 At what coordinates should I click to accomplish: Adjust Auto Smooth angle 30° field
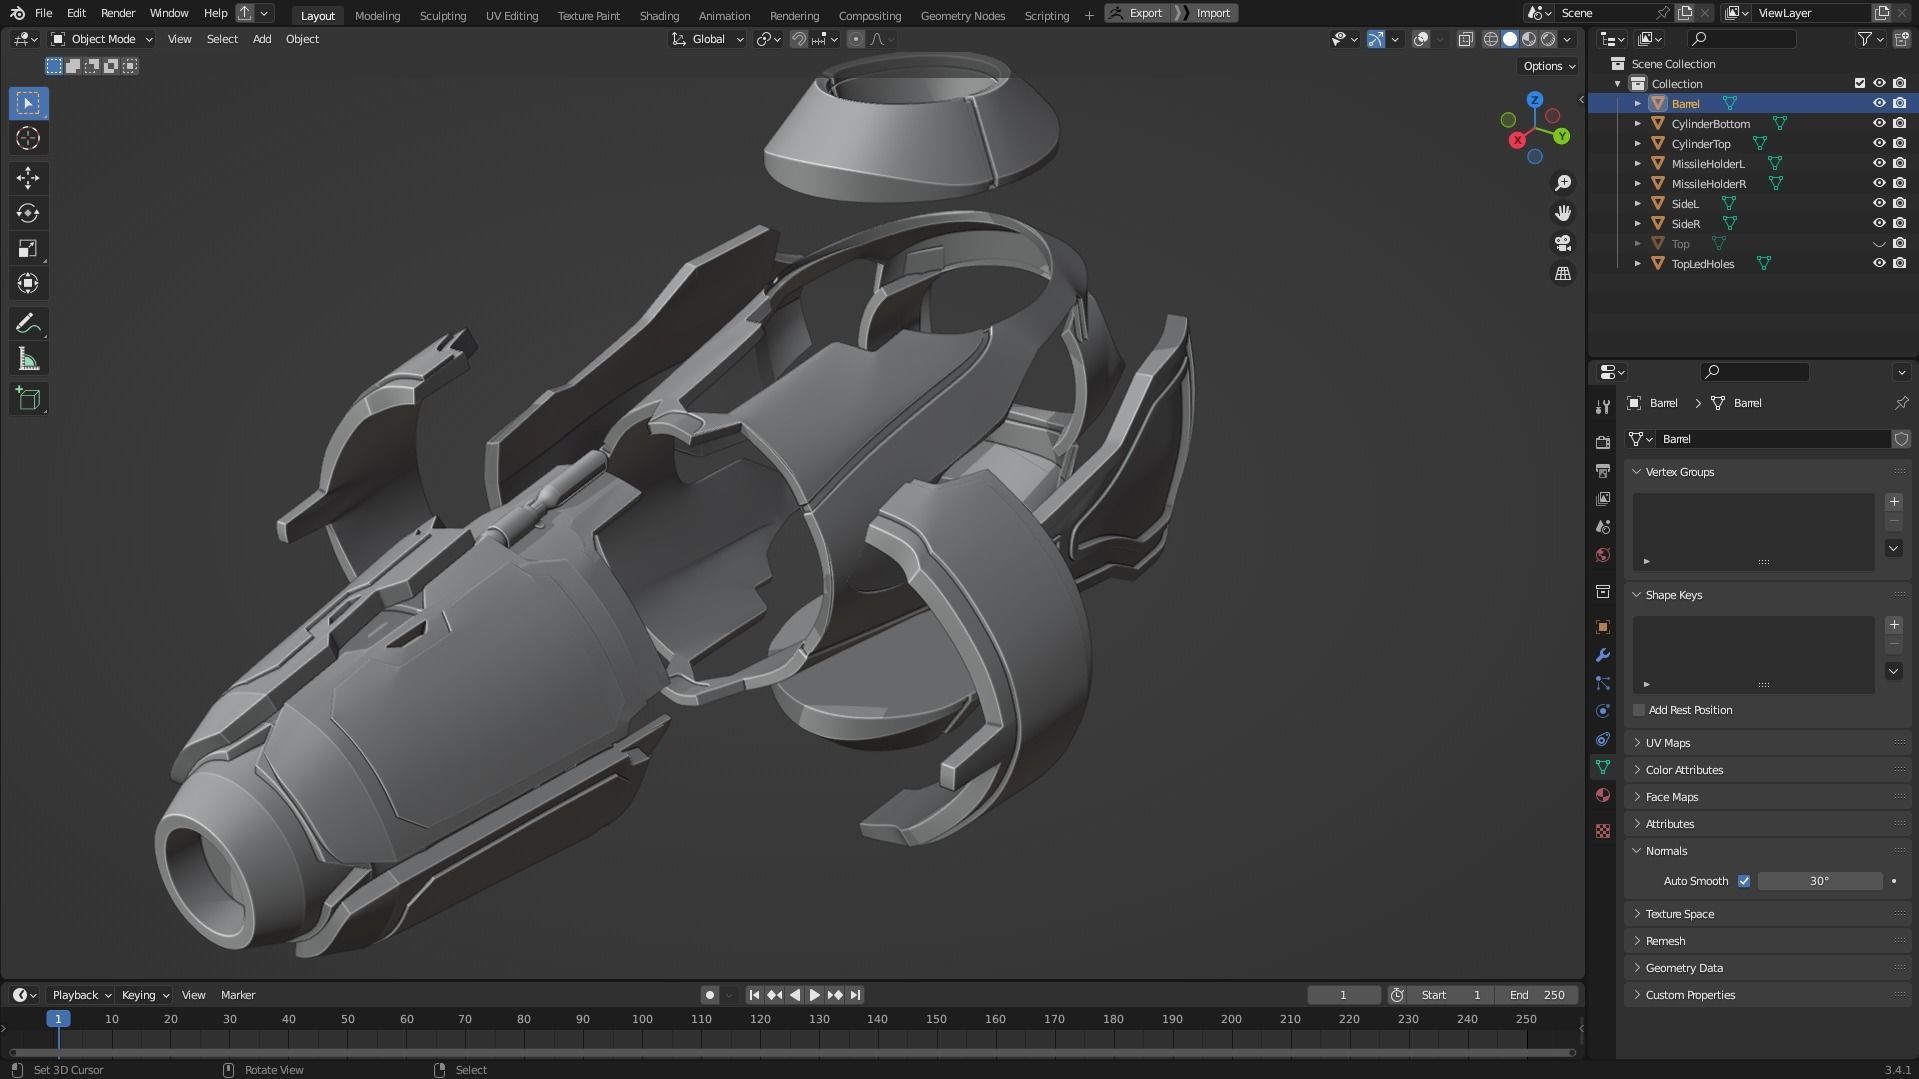click(1819, 881)
